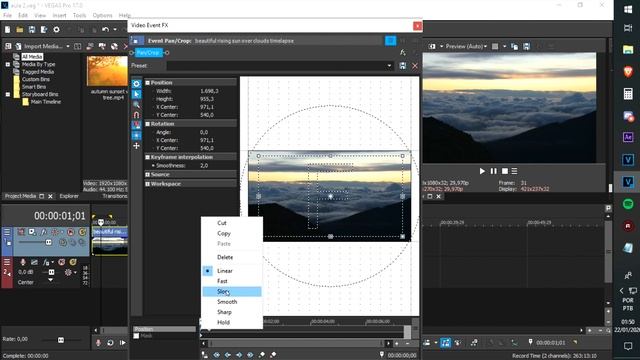
Task: Choose Cut in the keyframe context menu
Action: (222, 223)
